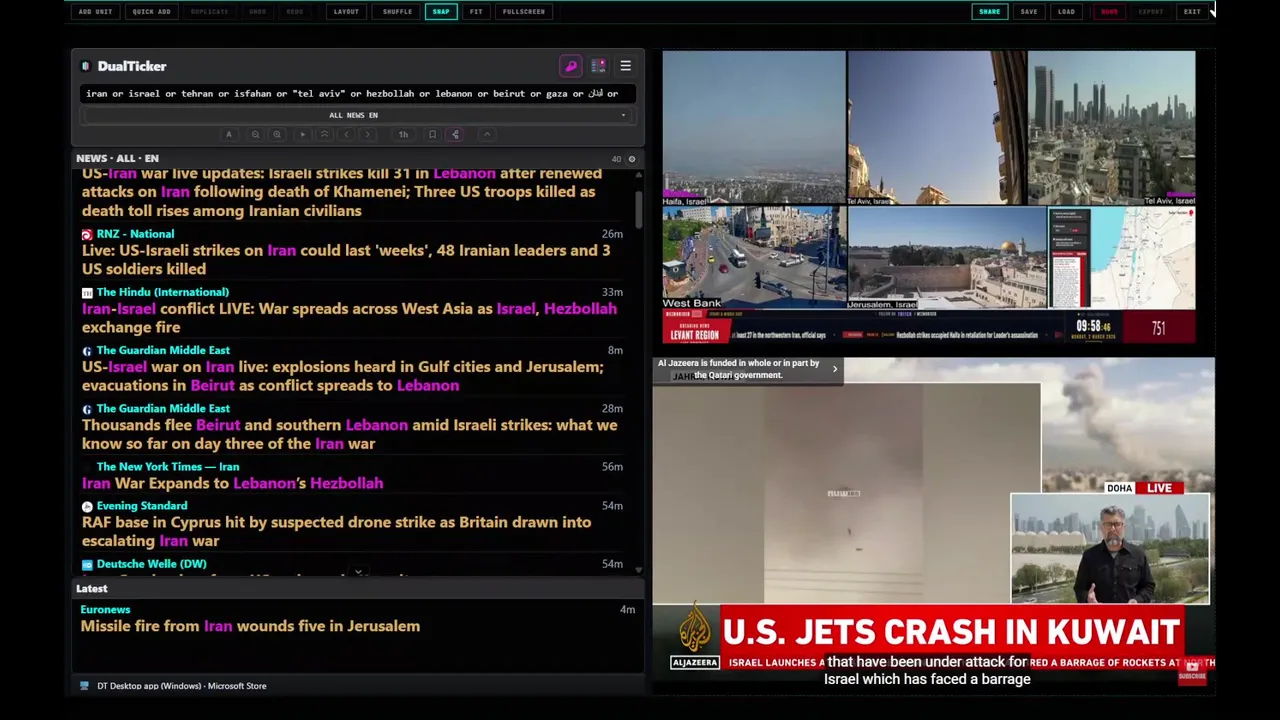The image size is (1280, 720).
Task: Click The New York Times — Iran source
Action: pyautogui.click(x=167, y=467)
